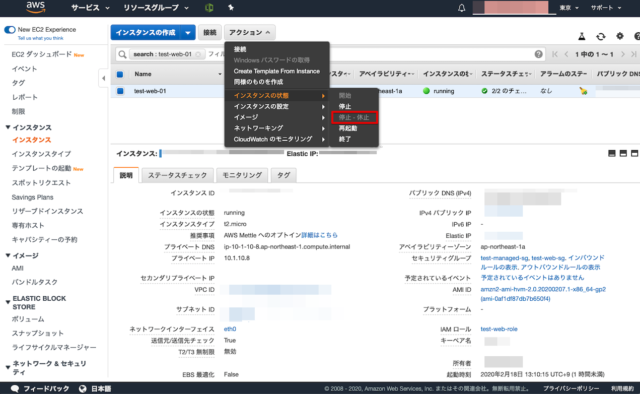Viewport: 640px width, 394px height.
Task: Go to next page of results
Action: (622, 54)
